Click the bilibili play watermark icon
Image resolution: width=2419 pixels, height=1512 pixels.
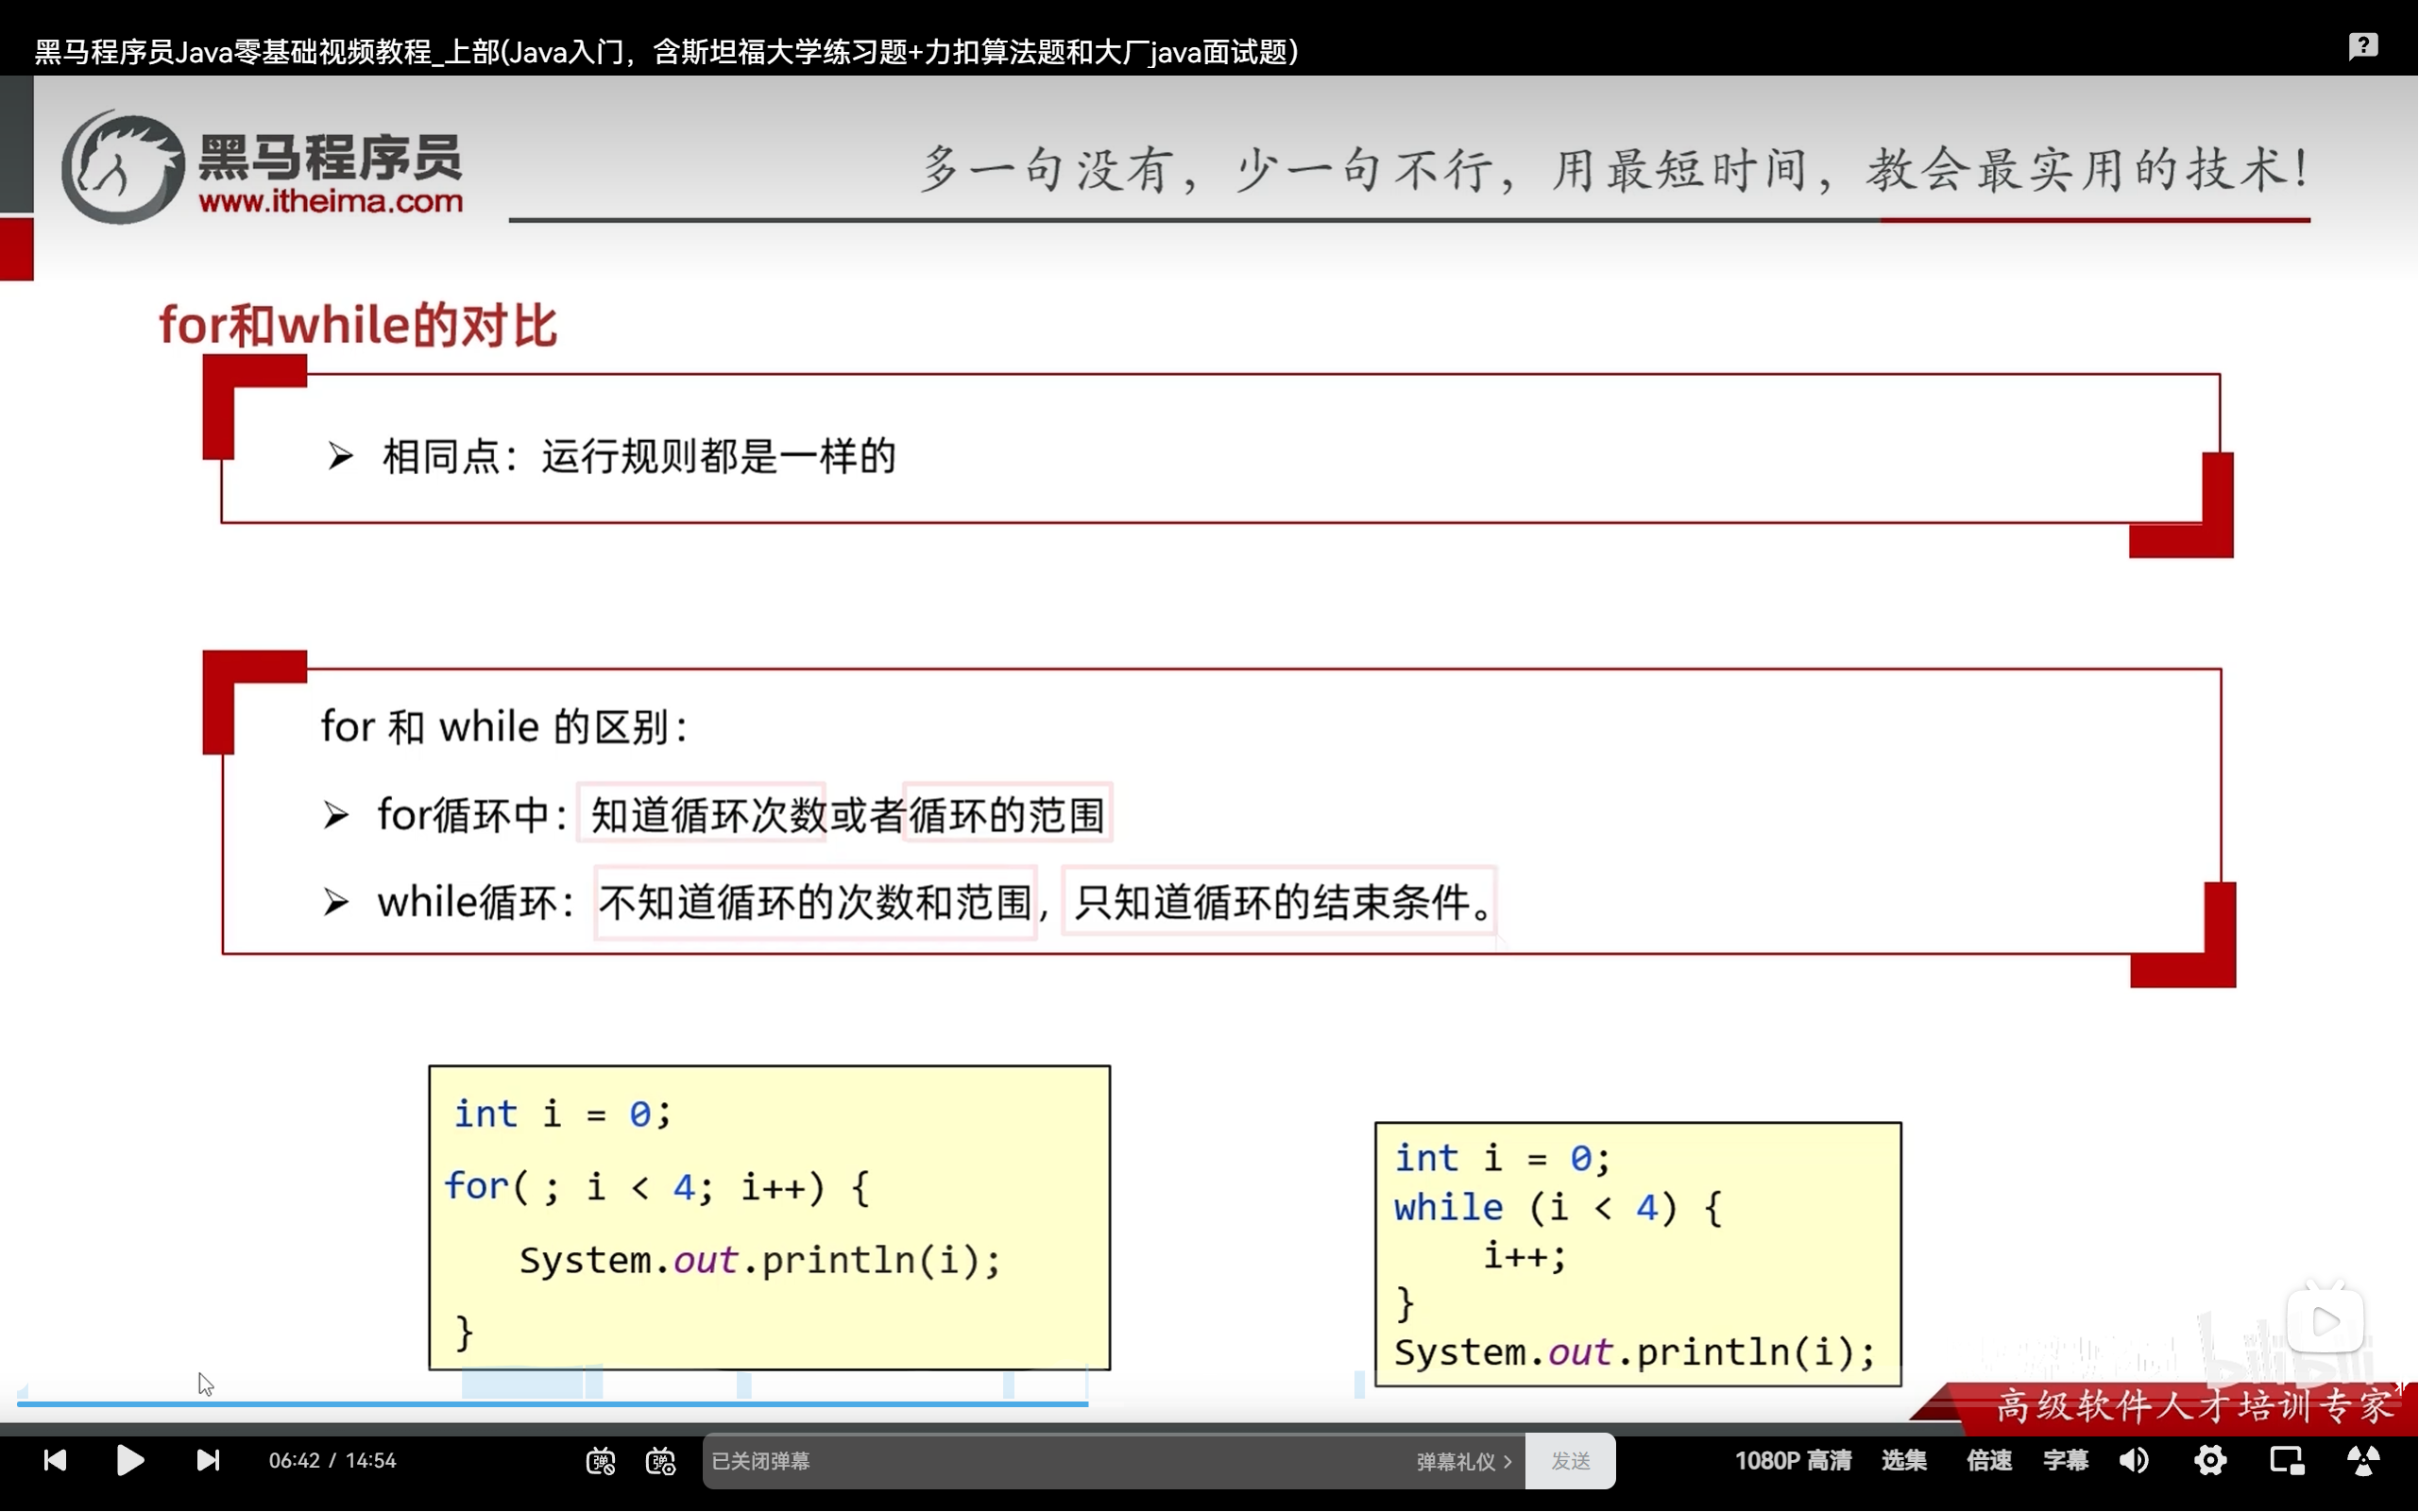[2325, 1321]
